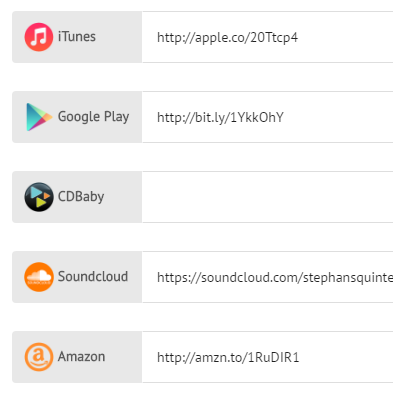This screenshot has height=393, width=393.
Task: Click the iTunes music note icon
Action: [39, 37]
